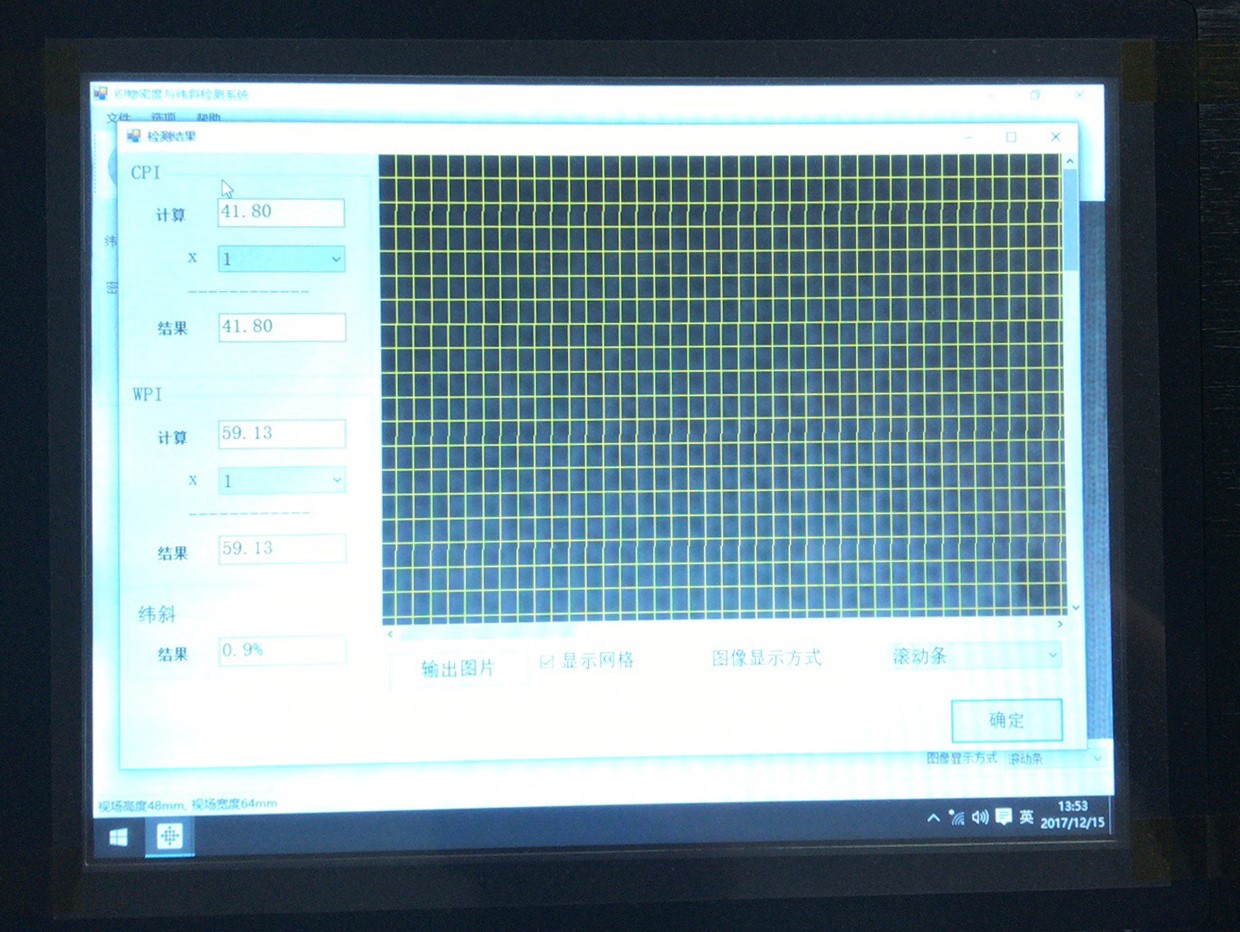Viewport: 1240px width, 932px height.
Task: Click the CPI group heading
Action: [145, 173]
